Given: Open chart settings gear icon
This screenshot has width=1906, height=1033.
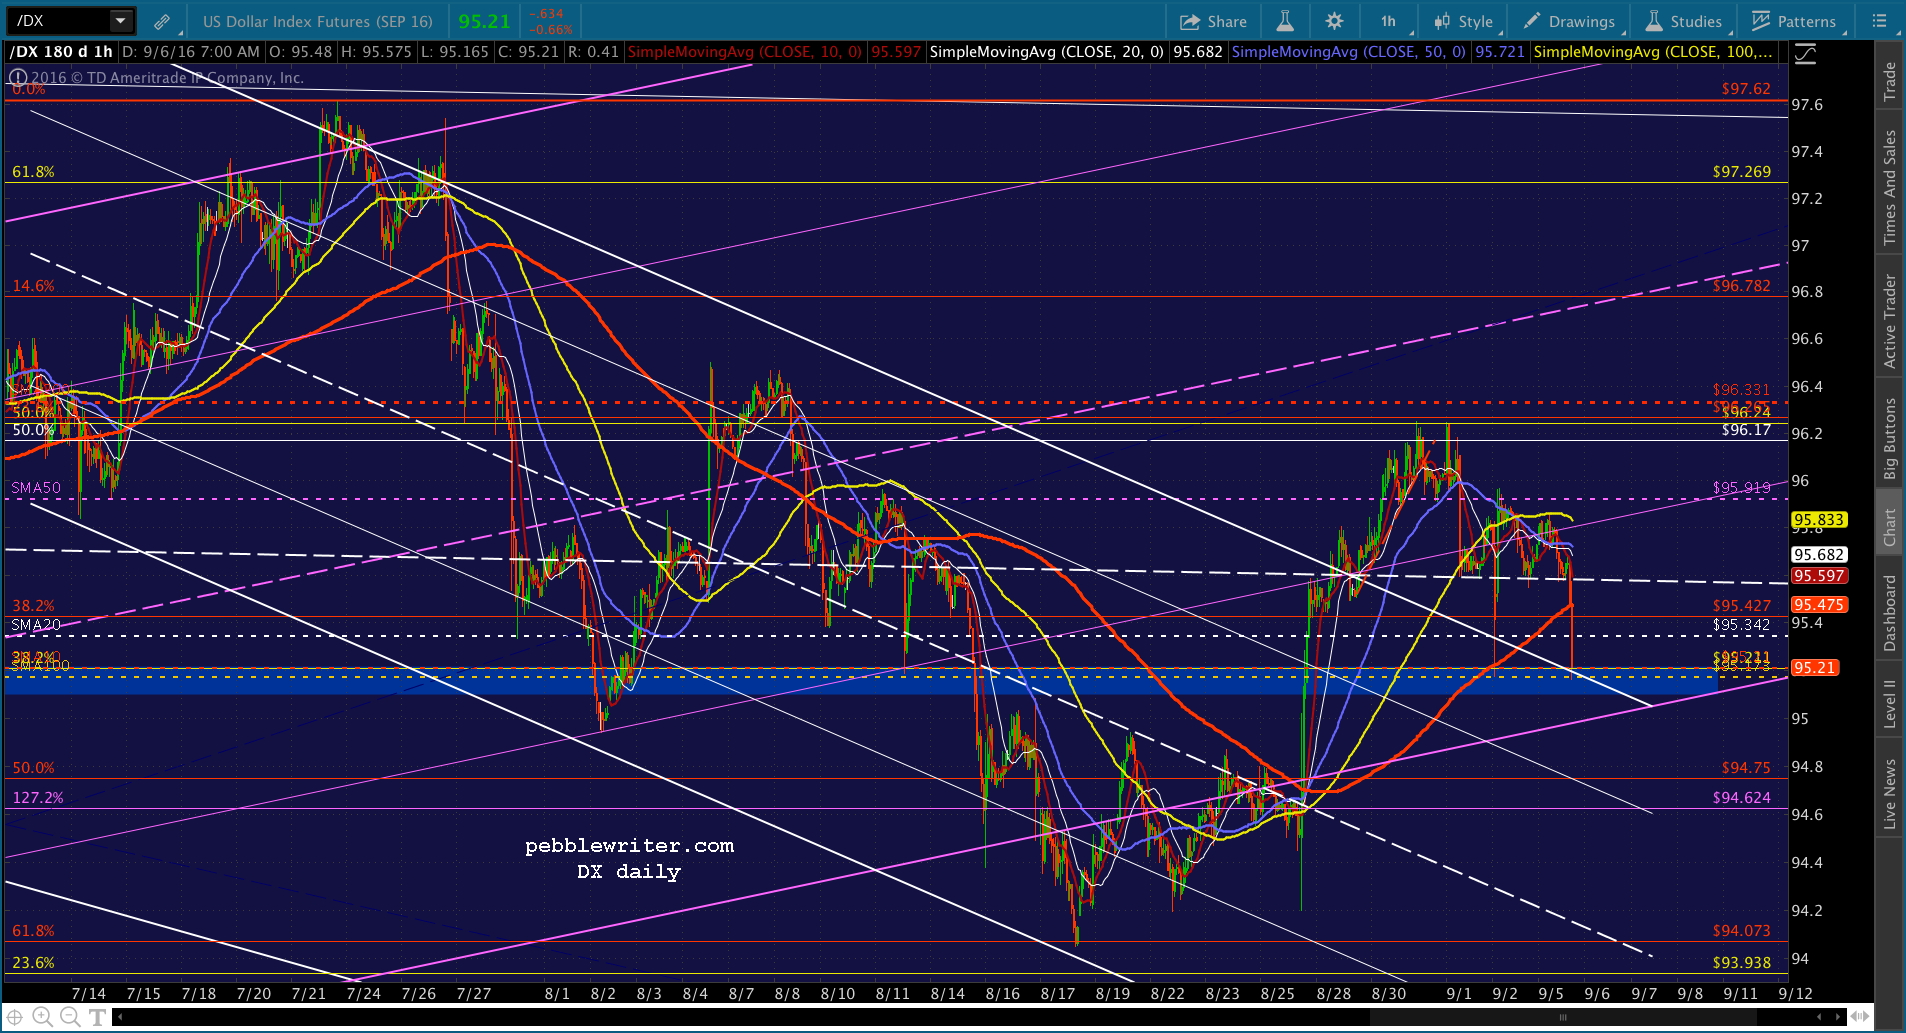Looking at the screenshot, I should pos(1334,21).
